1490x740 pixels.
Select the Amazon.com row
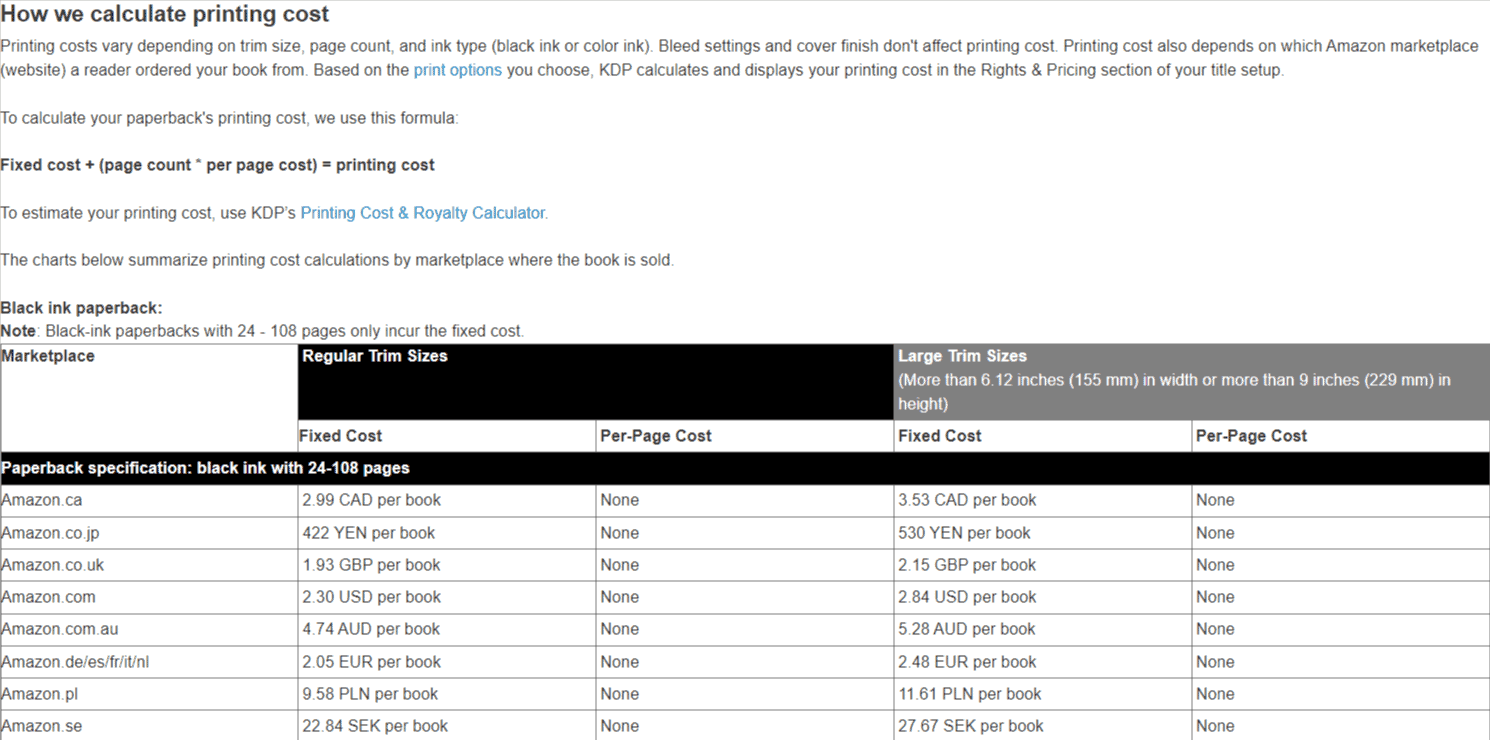[x=48, y=596]
